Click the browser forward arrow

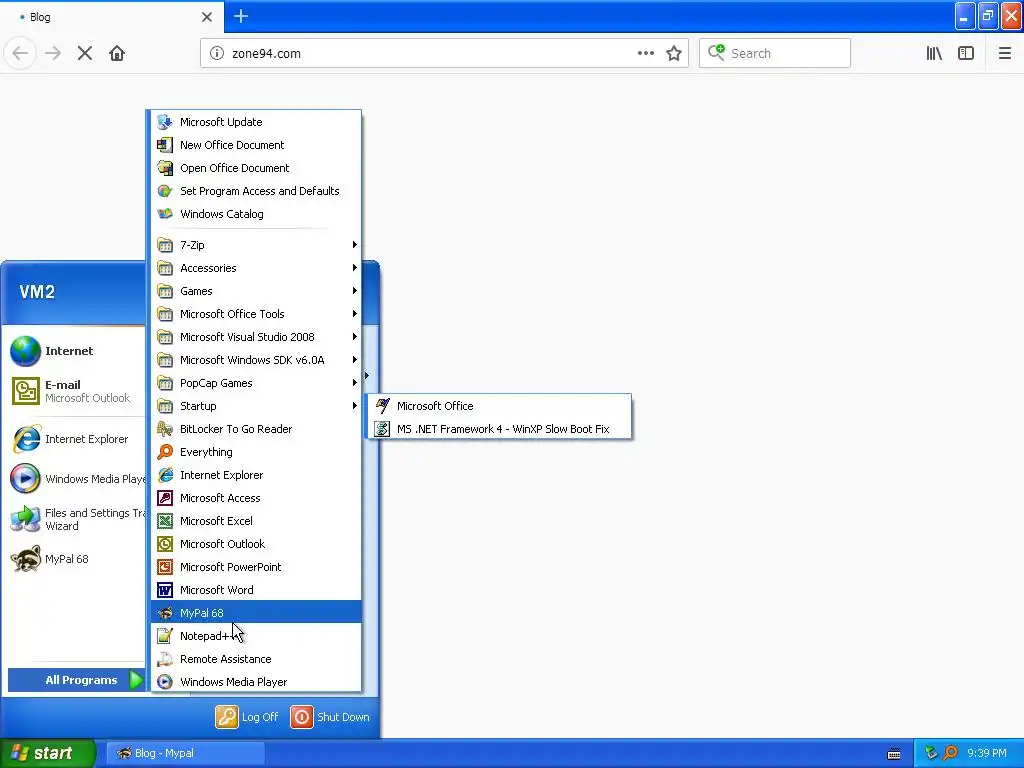[x=53, y=54]
